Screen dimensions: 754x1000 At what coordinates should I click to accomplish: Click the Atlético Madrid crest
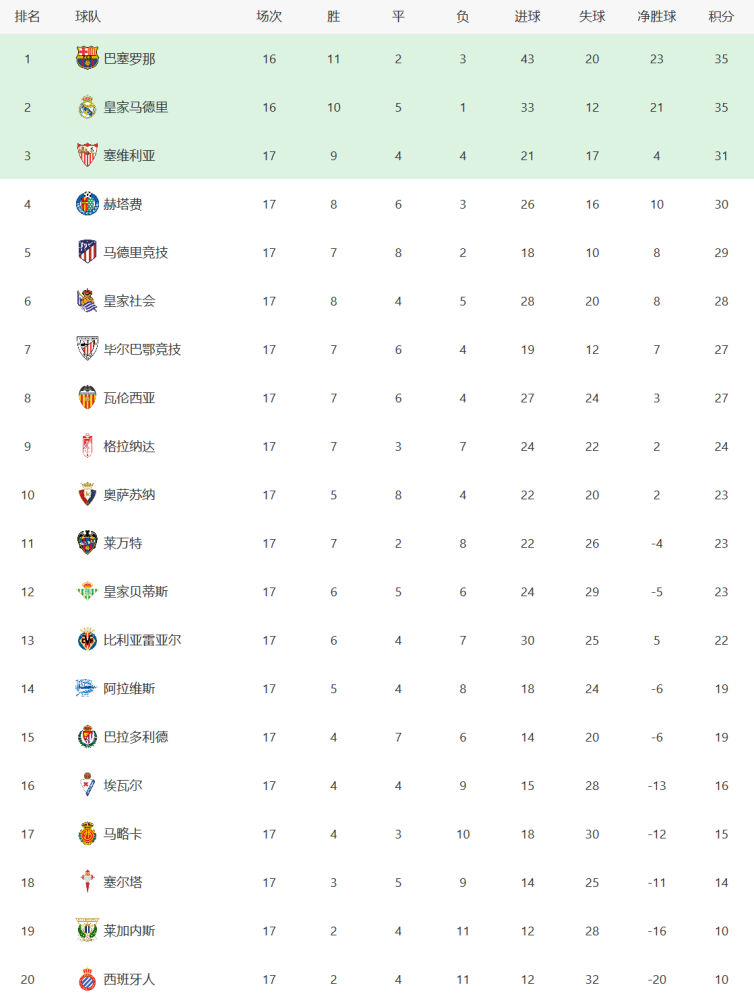point(87,253)
